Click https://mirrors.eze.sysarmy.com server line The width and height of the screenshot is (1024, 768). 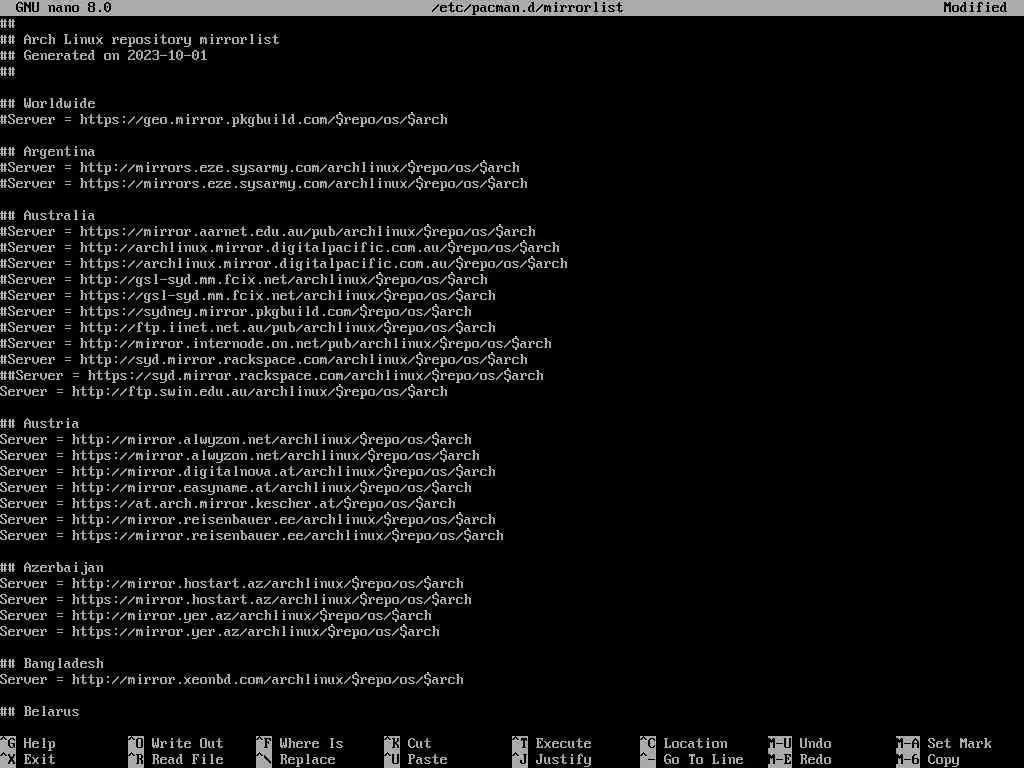(x=264, y=184)
